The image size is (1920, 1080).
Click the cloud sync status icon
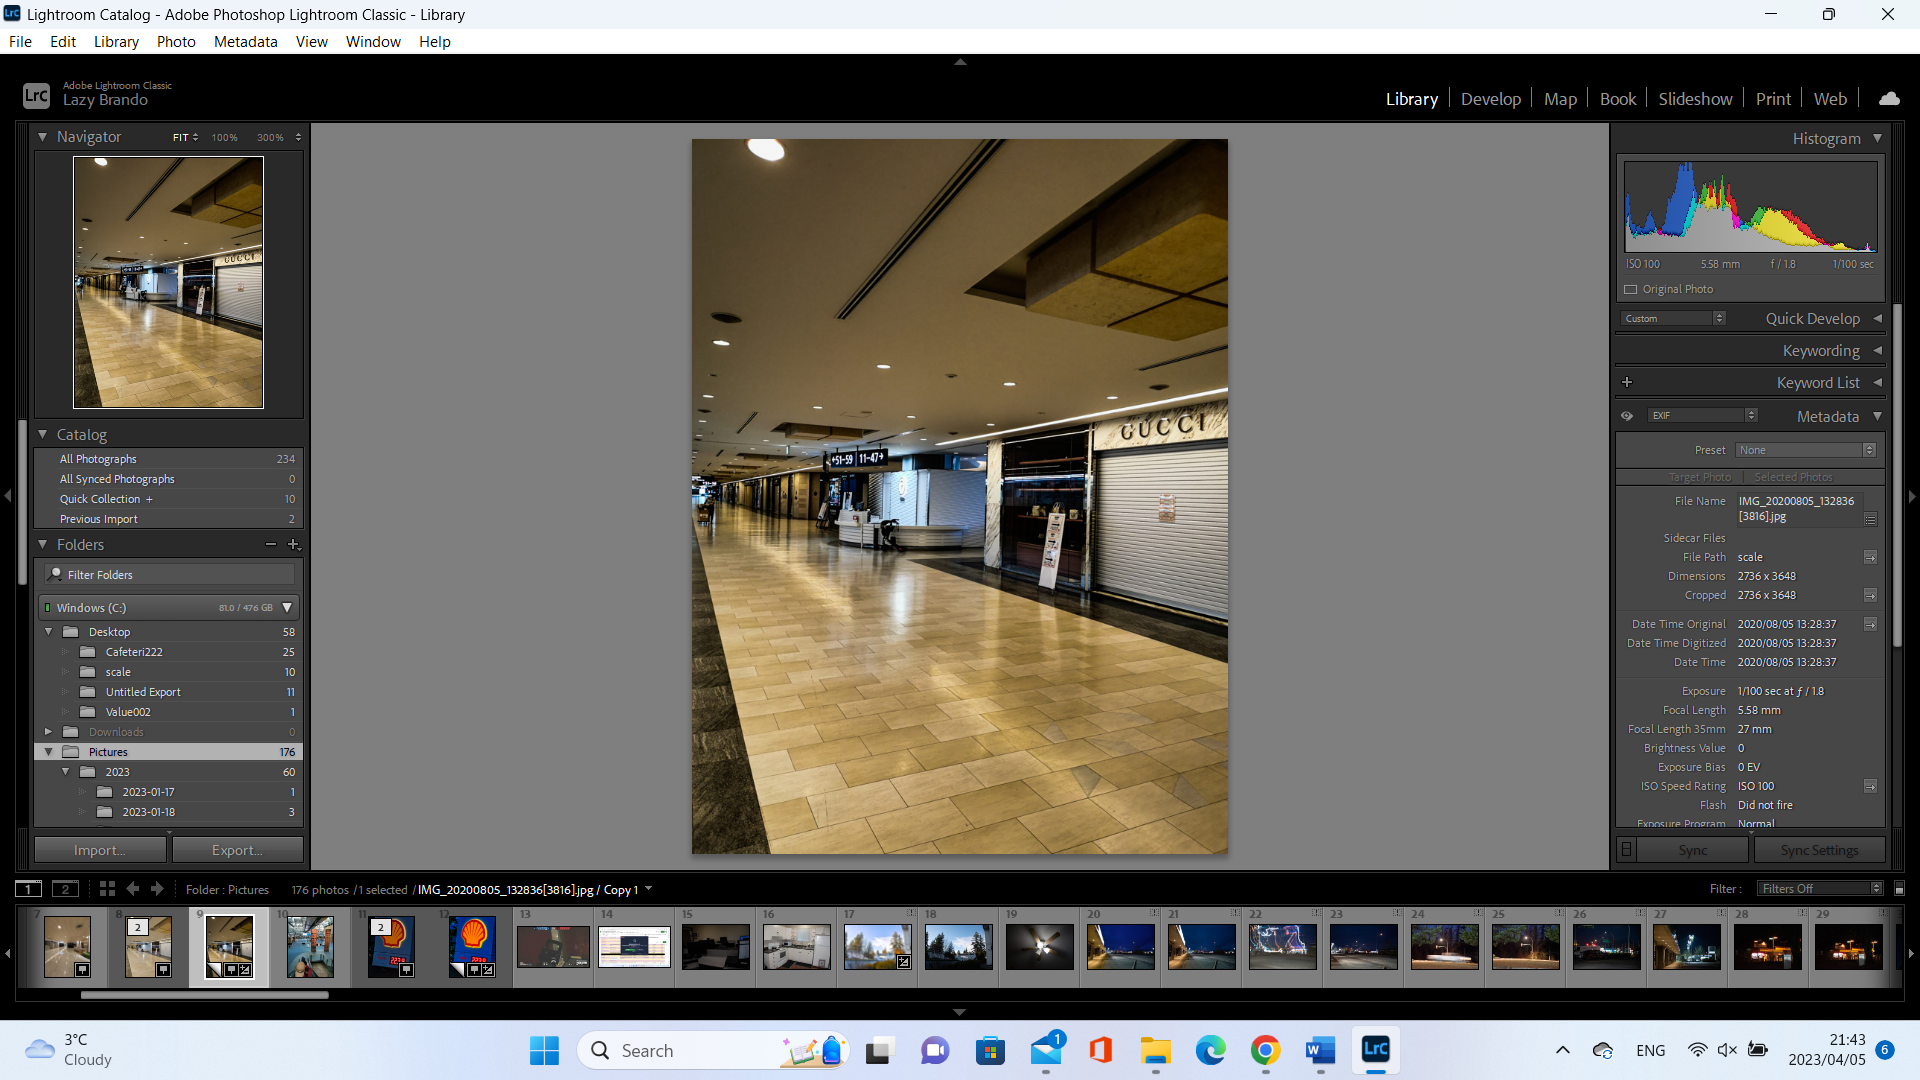[1889, 99]
